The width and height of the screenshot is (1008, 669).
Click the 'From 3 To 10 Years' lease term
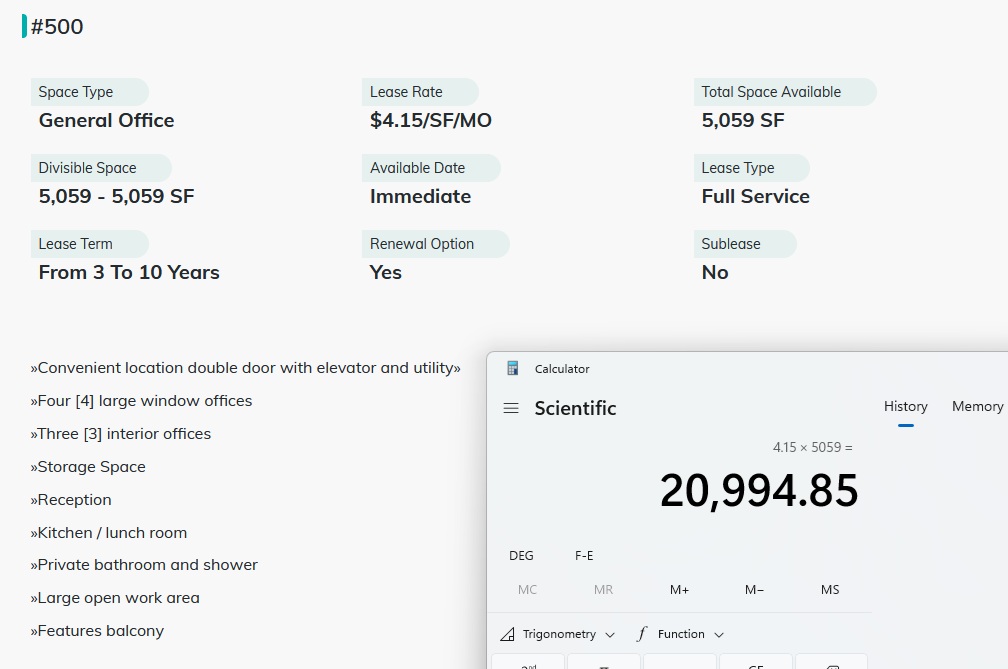[x=129, y=272]
